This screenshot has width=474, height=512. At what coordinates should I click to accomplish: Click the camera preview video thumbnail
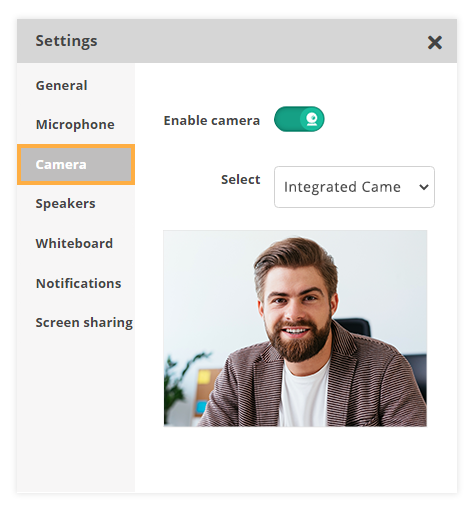click(295, 328)
